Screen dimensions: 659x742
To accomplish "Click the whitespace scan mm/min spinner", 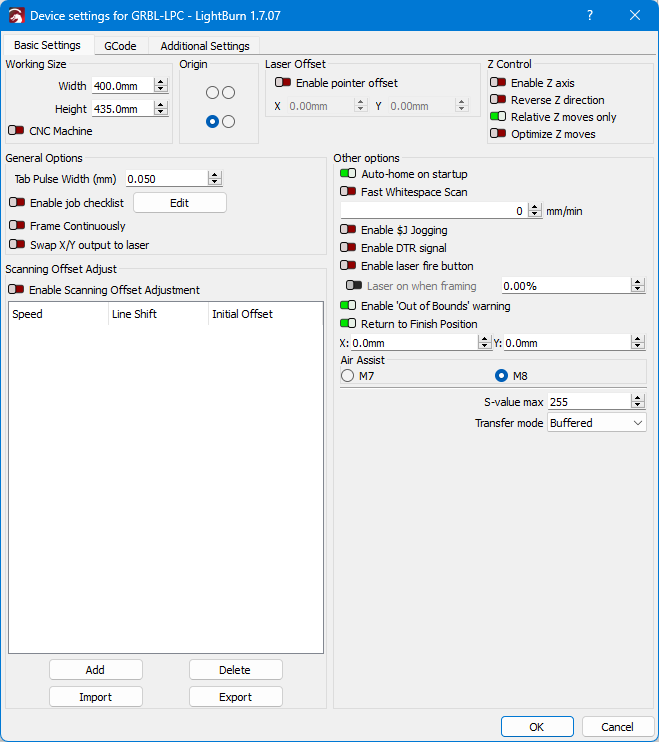I will point(535,211).
